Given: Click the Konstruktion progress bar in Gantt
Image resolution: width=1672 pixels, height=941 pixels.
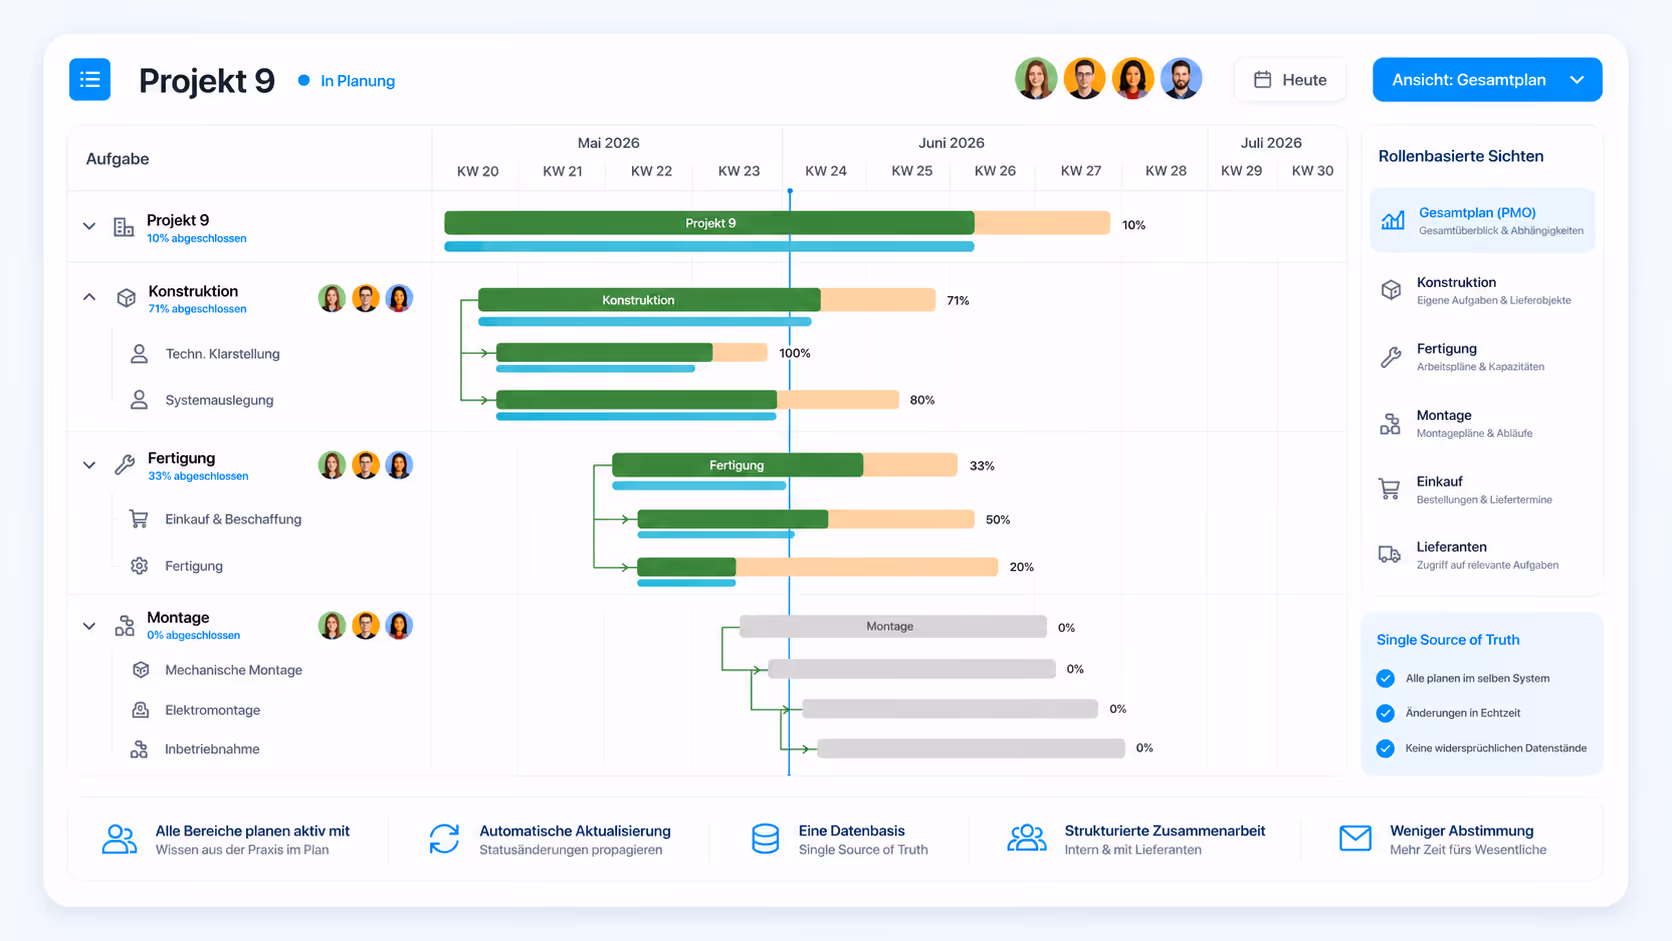Looking at the screenshot, I should [x=649, y=300].
